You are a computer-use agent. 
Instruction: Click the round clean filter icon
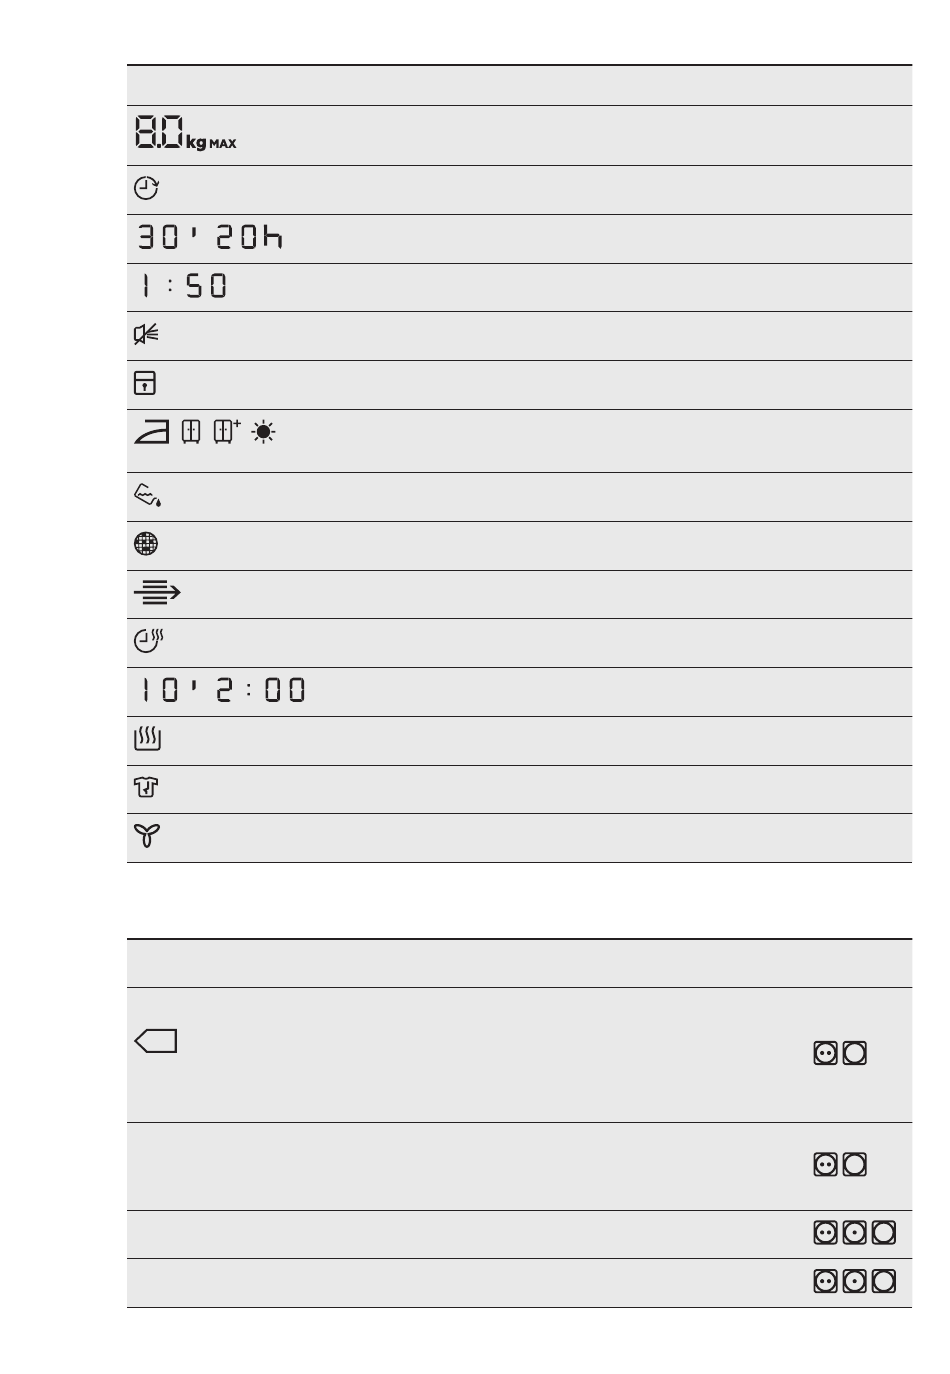(x=146, y=544)
